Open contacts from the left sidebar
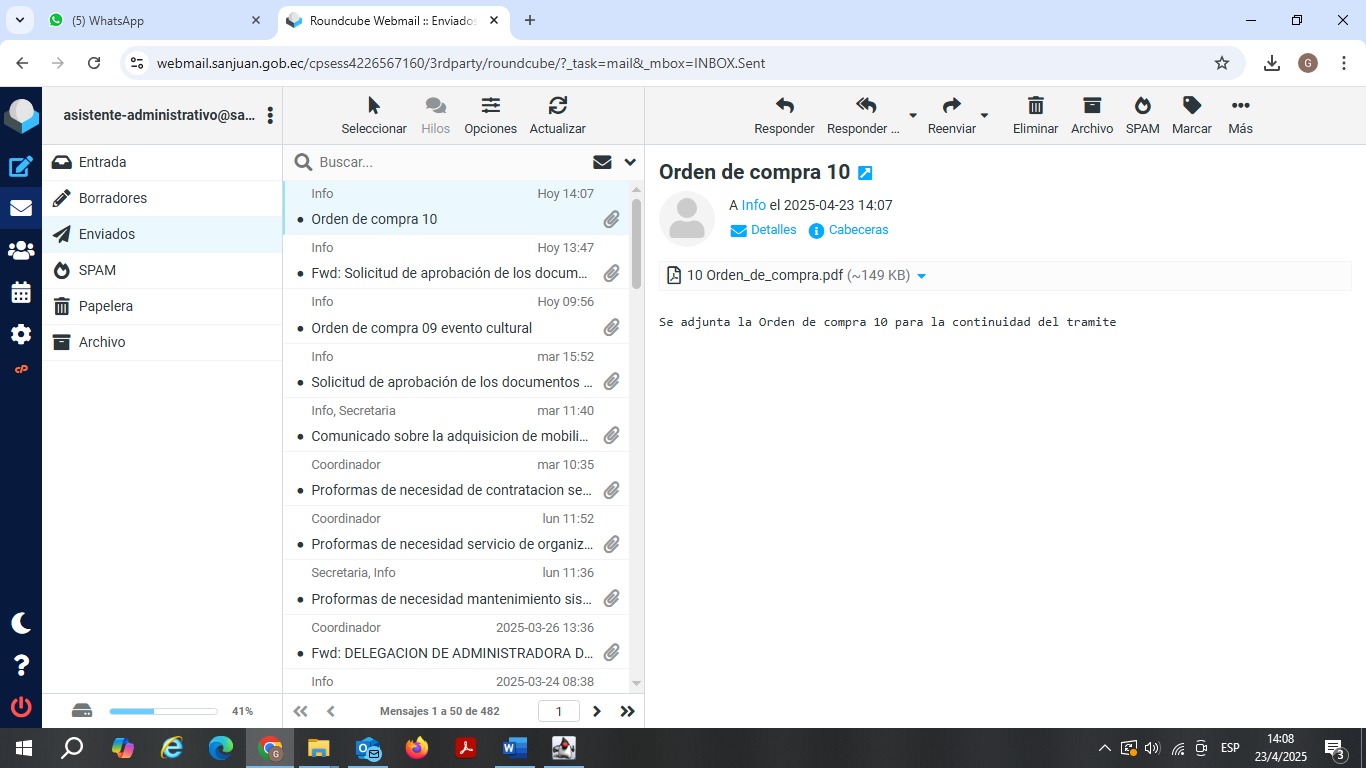 point(21,251)
